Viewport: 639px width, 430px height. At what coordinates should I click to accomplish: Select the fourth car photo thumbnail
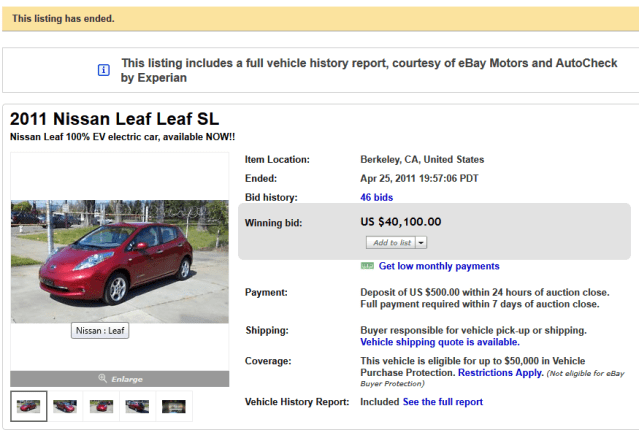pyautogui.click(x=137, y=406)
